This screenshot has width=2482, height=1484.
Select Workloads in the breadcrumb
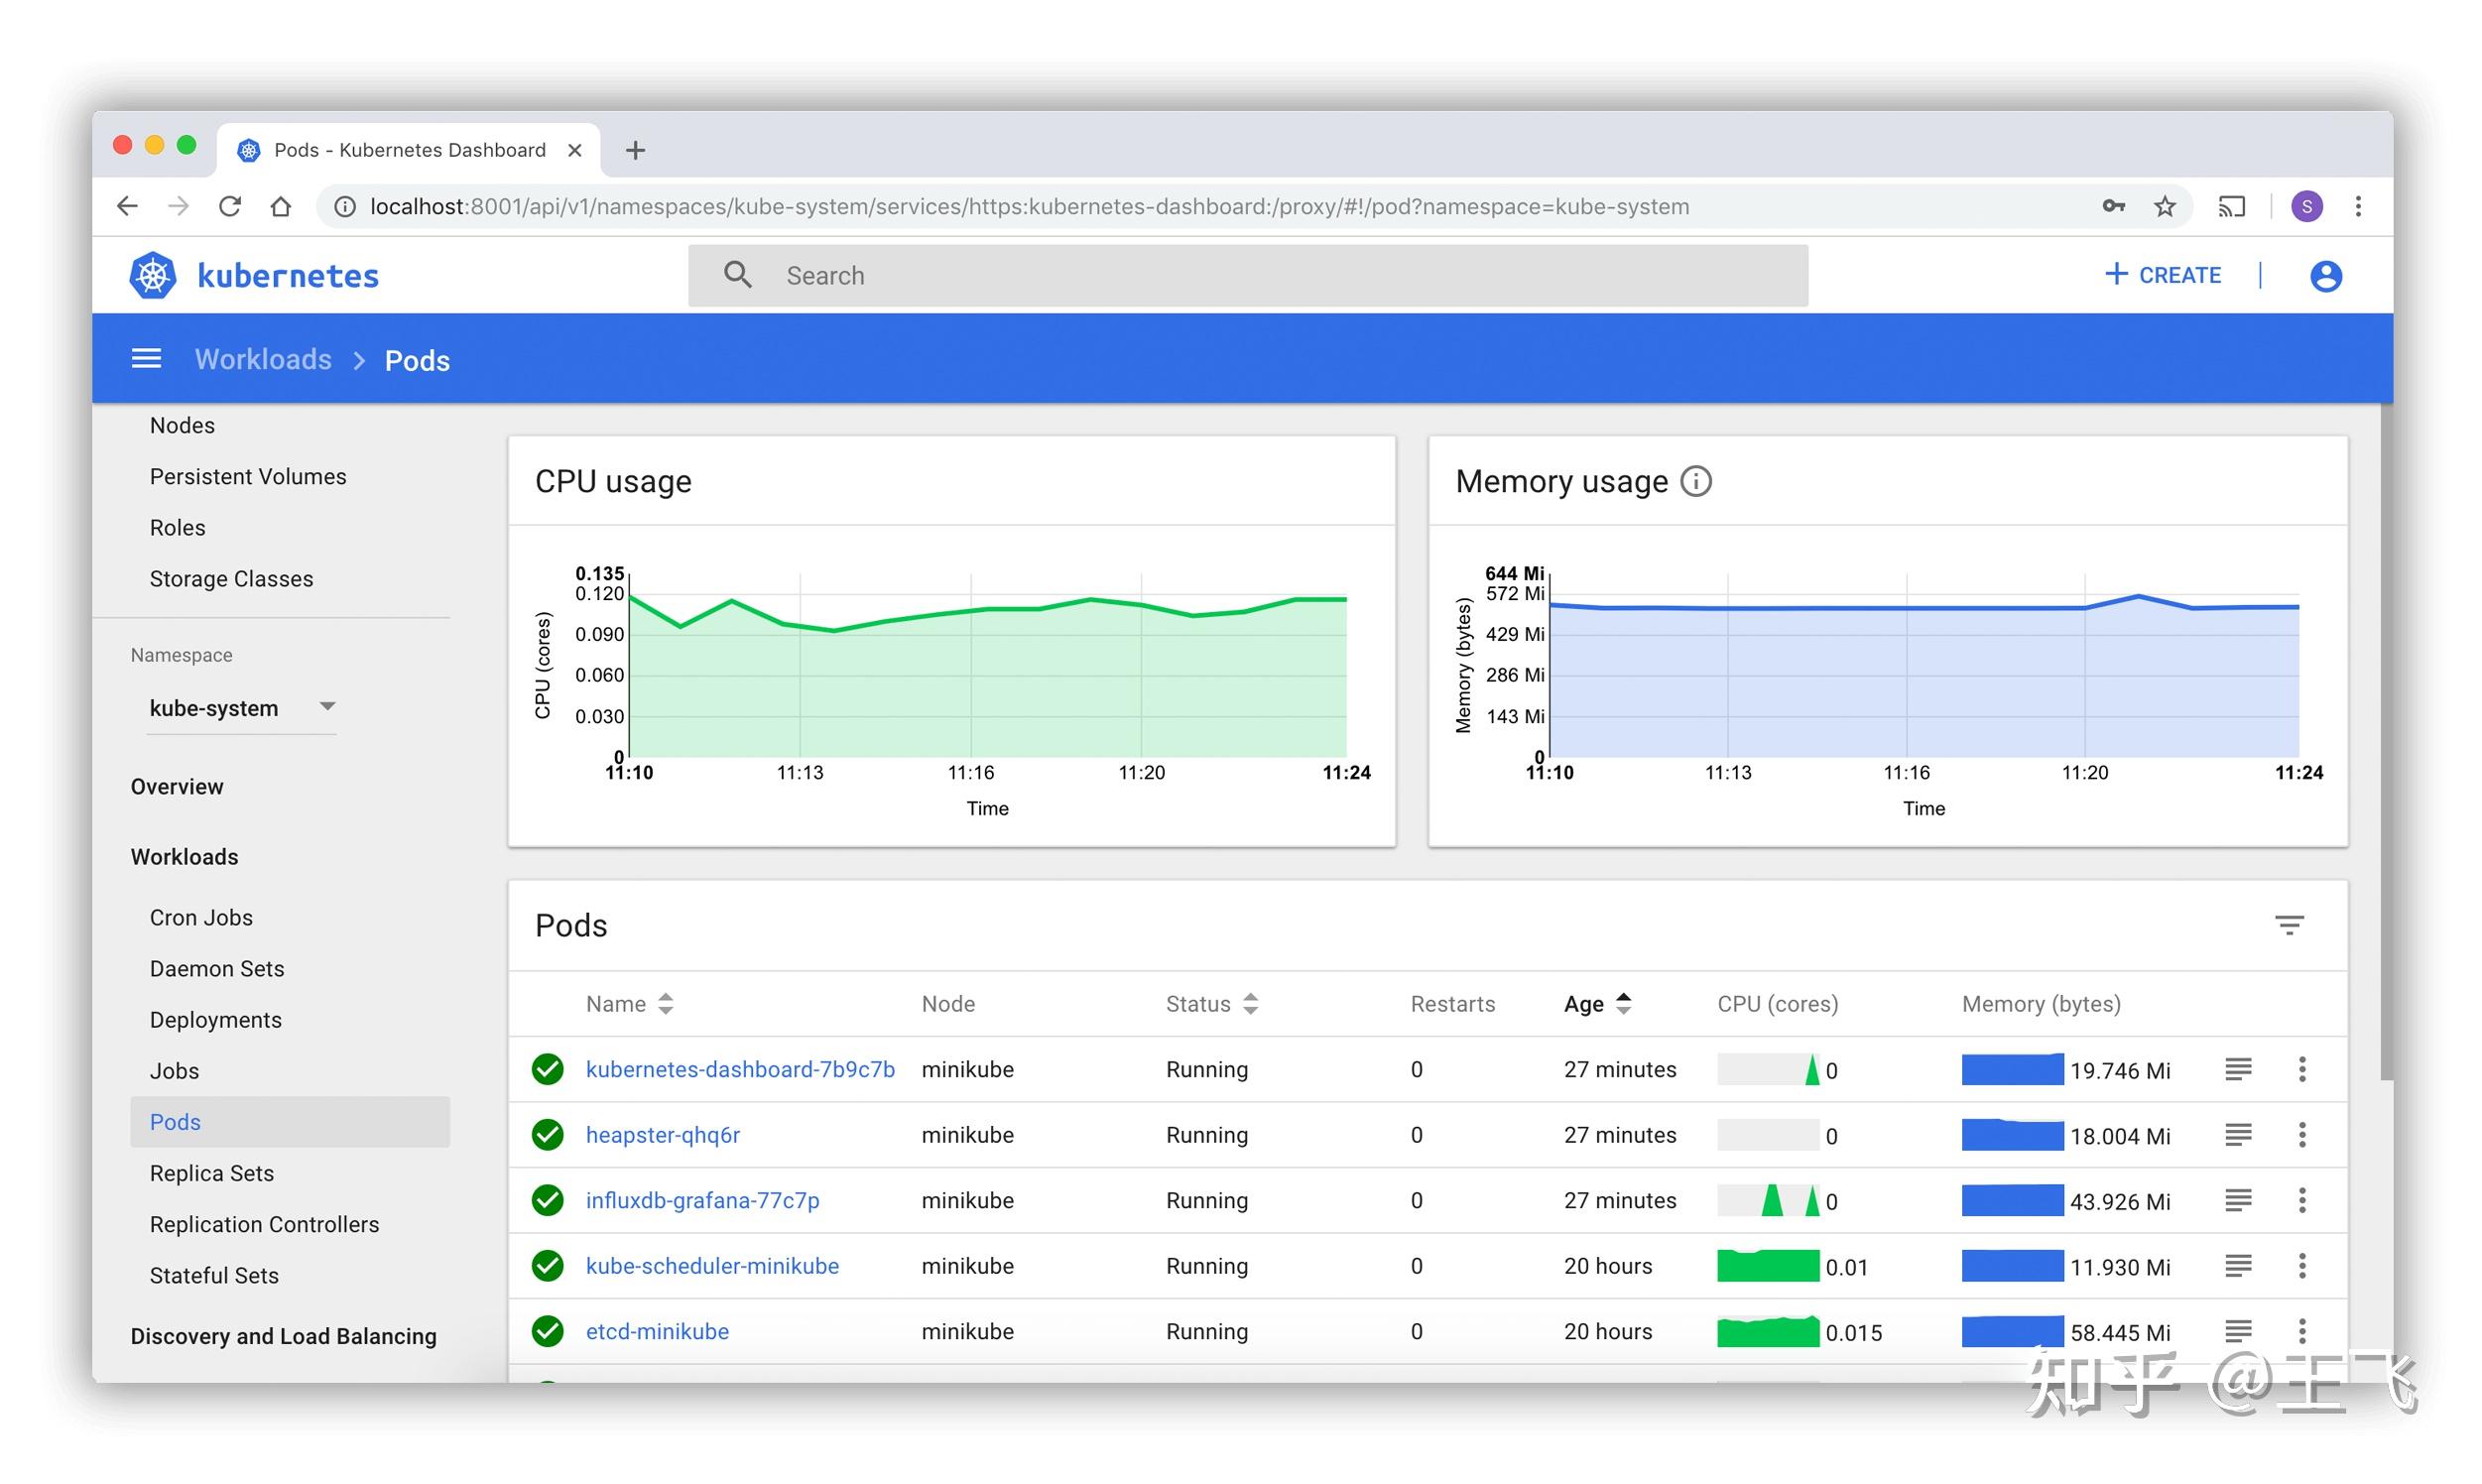(262, 359)
